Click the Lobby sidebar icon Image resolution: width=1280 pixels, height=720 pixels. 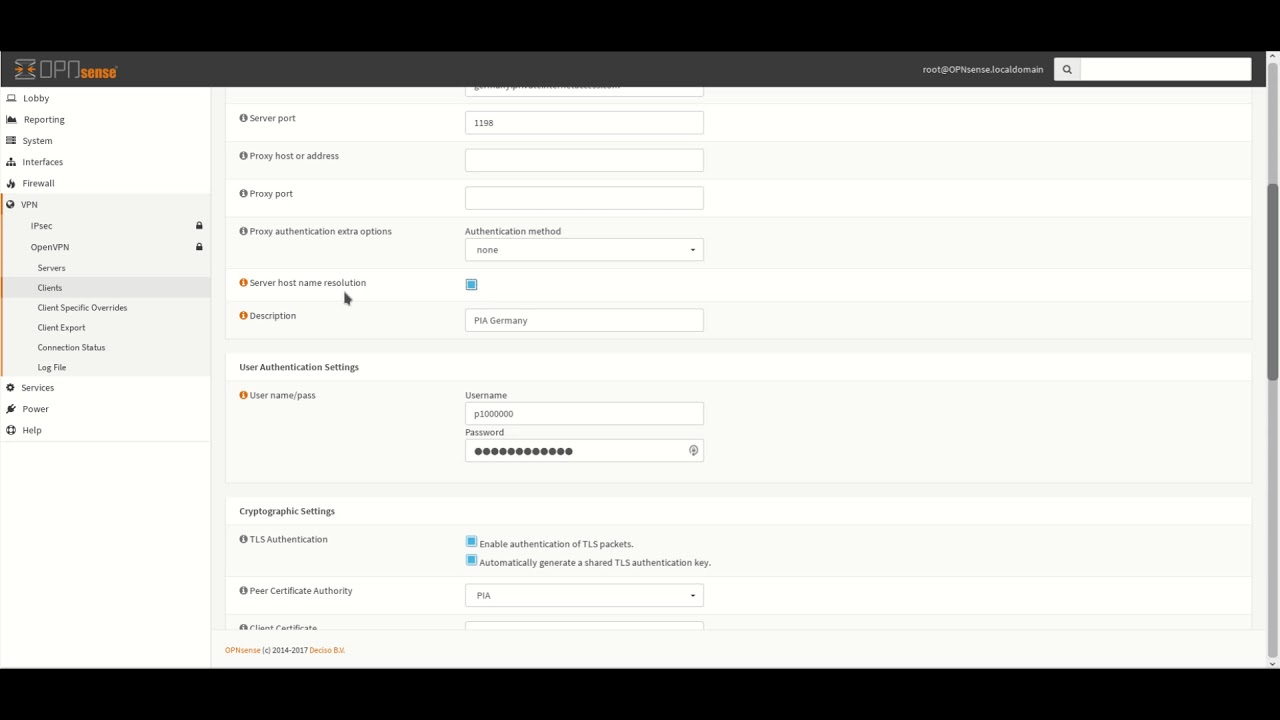click(x=11, y=98)
